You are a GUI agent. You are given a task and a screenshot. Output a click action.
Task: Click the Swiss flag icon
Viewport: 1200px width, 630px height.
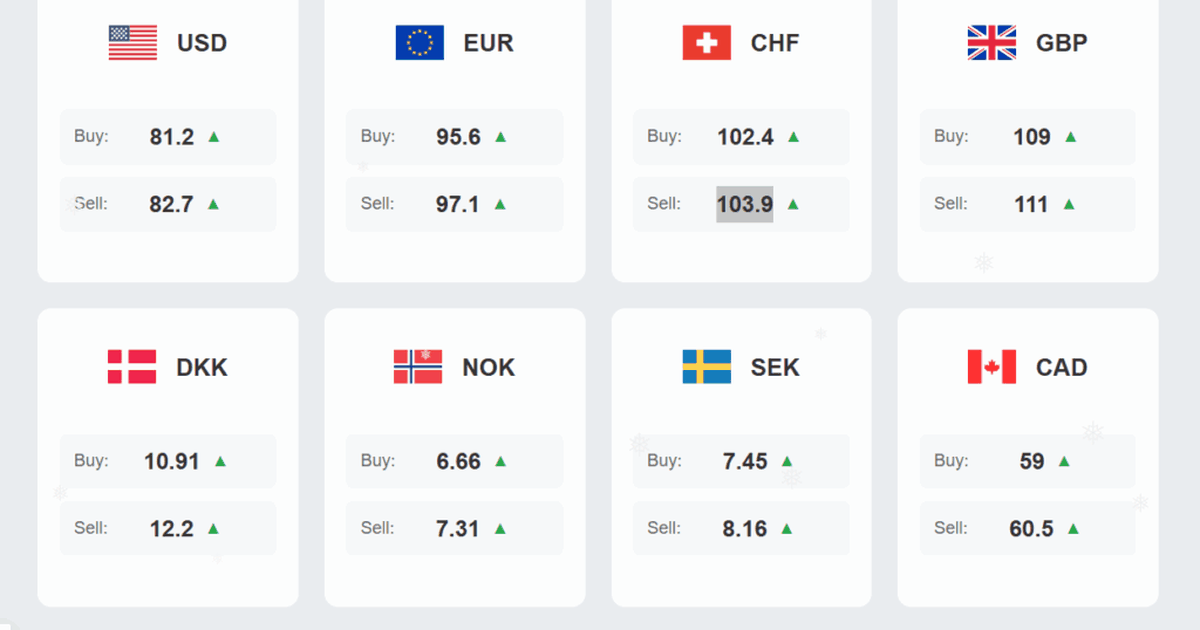(x=707, y=43)
